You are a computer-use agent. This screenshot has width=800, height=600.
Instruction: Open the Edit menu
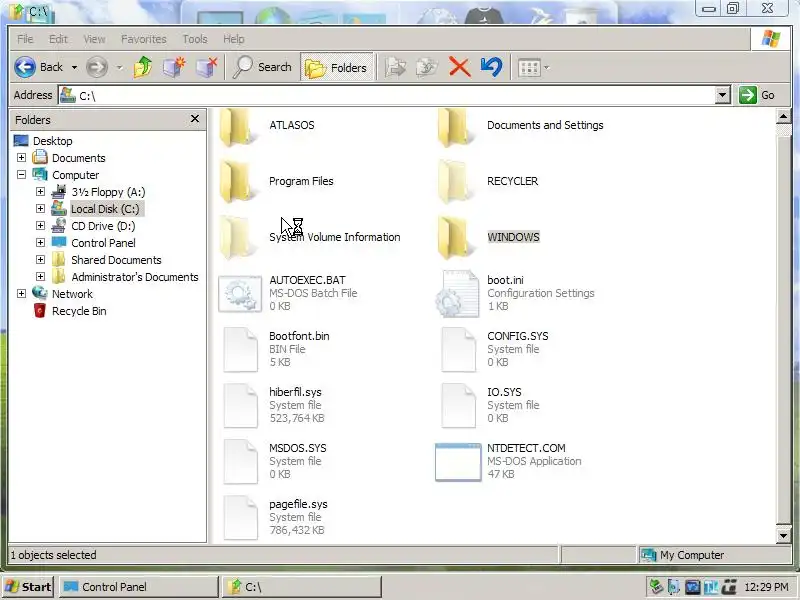[x=58, y=39]
